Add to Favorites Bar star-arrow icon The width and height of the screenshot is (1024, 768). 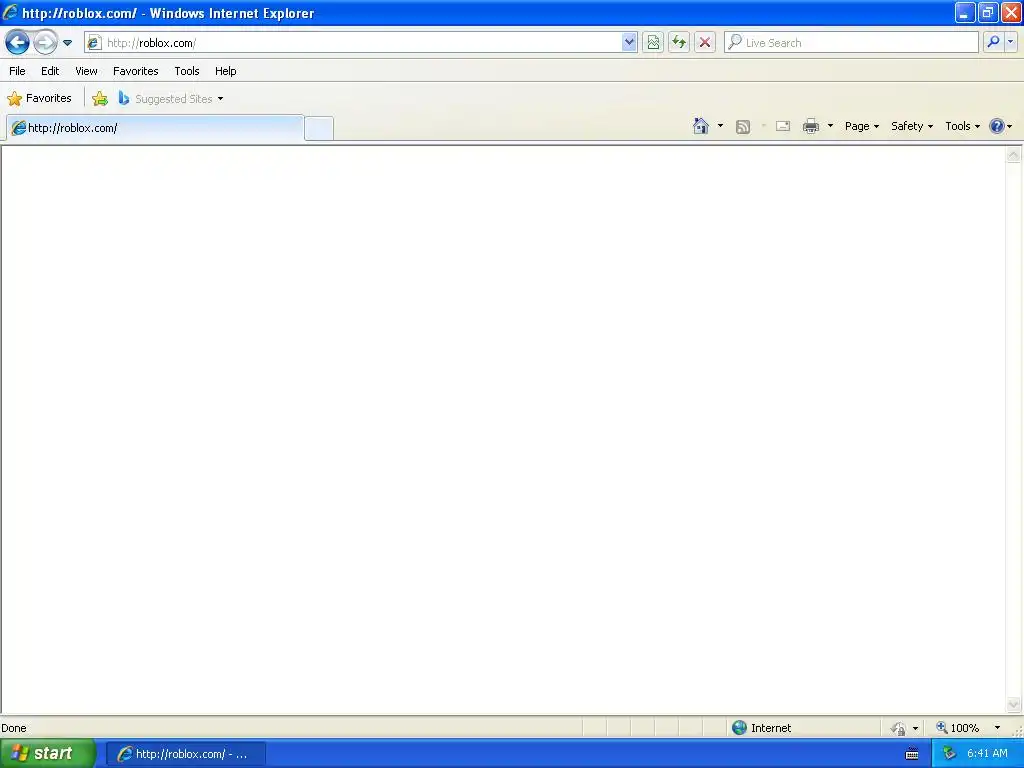[x=100, y=99]
